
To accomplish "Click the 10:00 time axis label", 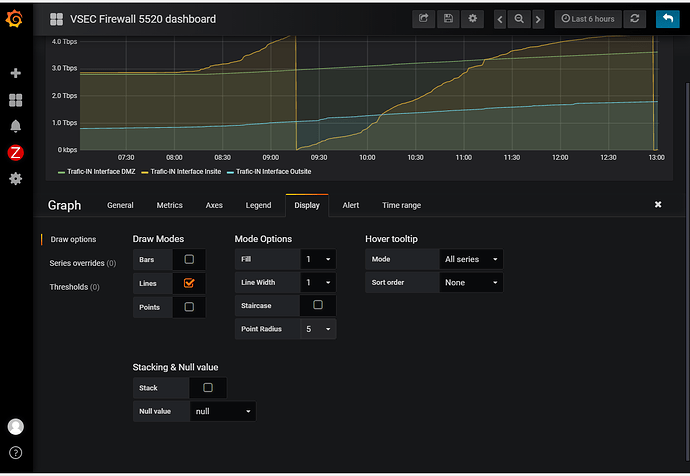I will pyautogui.click(x=367, y=157).
